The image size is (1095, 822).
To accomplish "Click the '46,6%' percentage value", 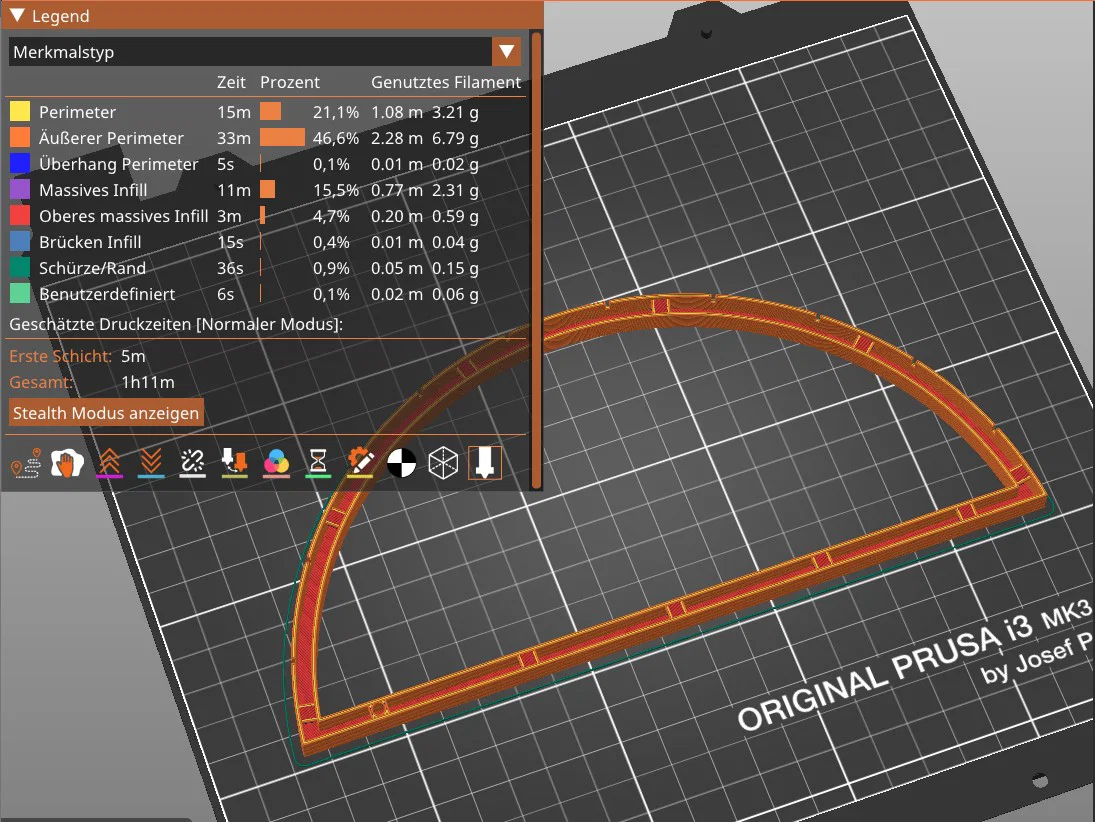I will click(336, 138).
